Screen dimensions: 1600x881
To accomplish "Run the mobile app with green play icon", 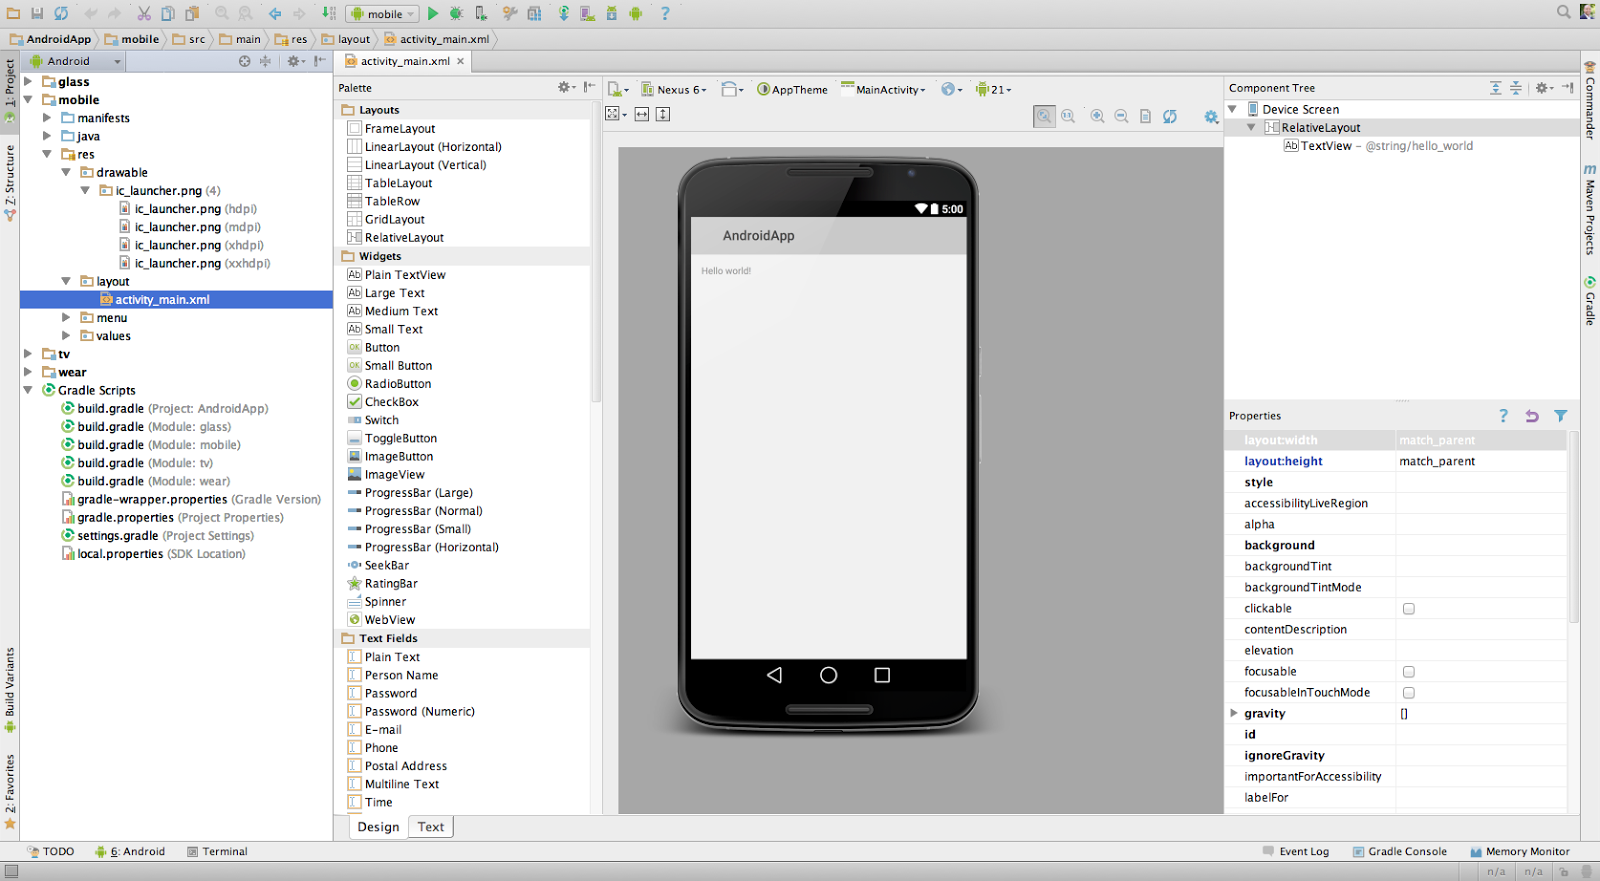I will tap(433, 13).
